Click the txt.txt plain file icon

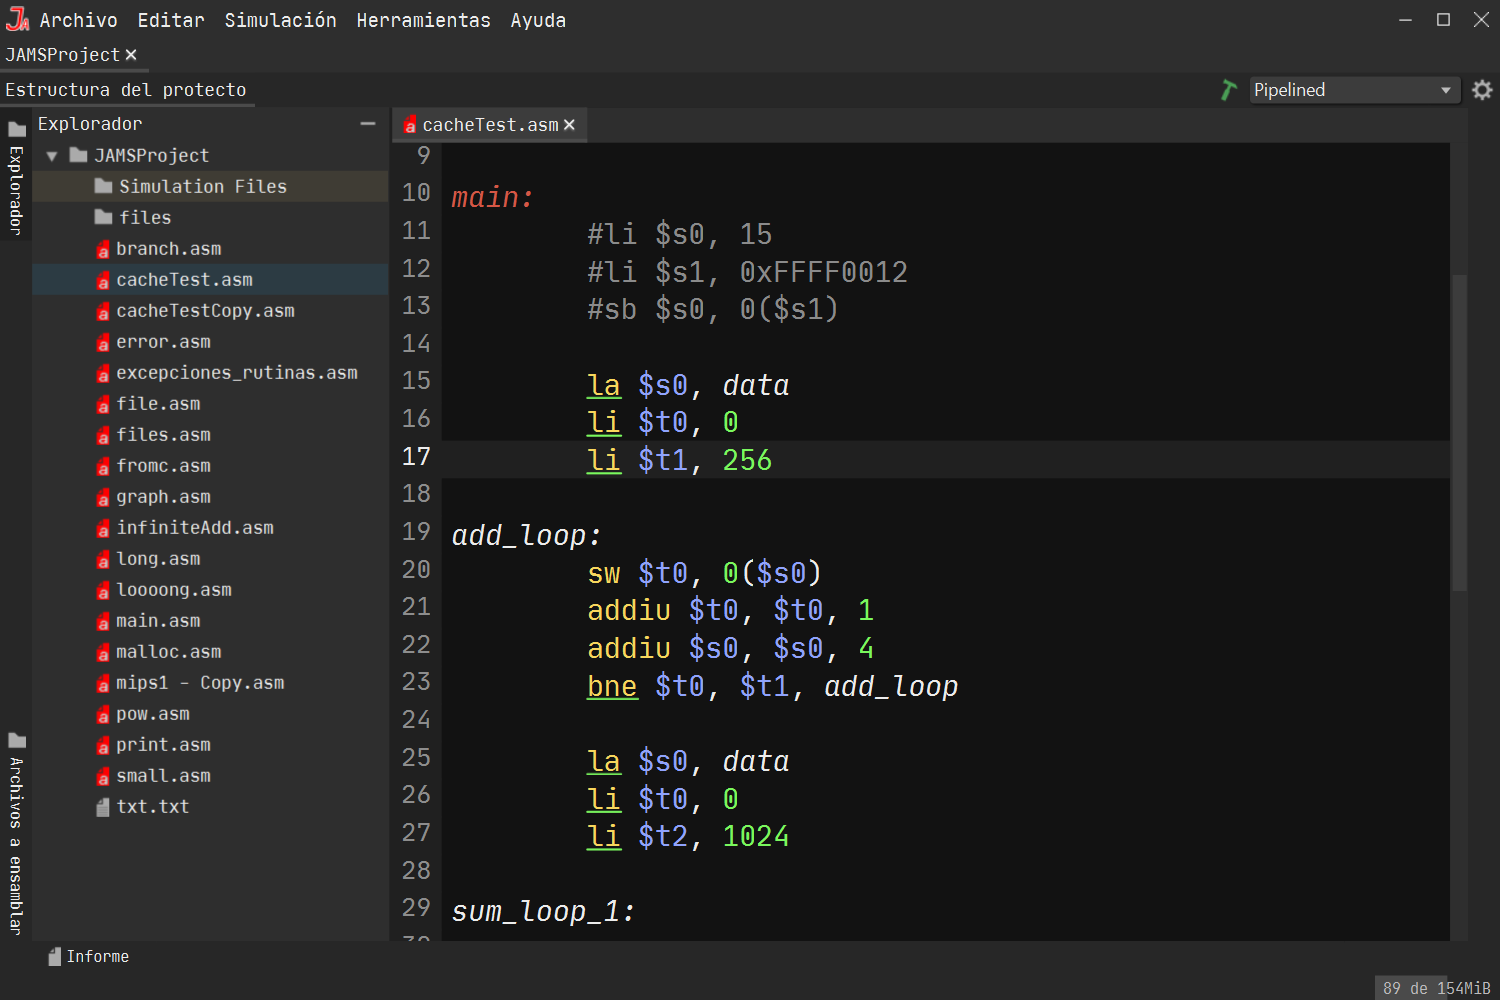tap(103, 806)
